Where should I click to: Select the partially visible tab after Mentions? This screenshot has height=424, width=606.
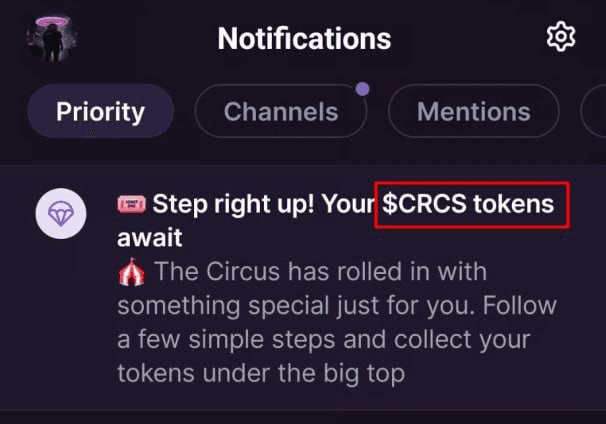coord(594,111)
